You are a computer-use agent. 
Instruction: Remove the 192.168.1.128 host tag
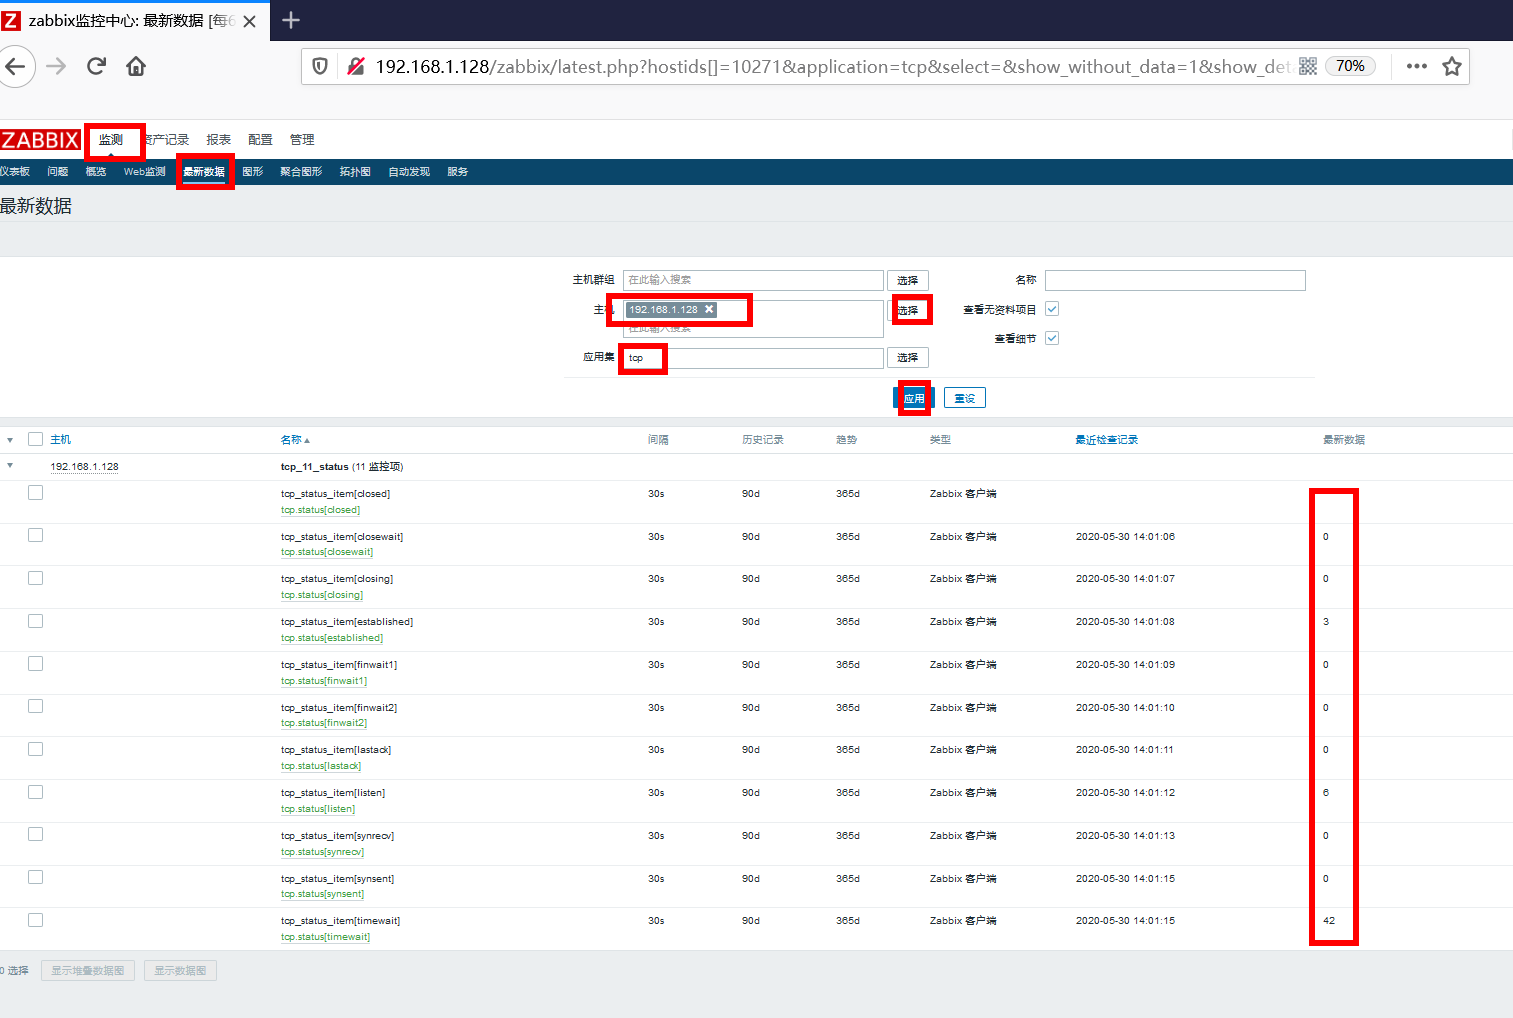[709, 310]
